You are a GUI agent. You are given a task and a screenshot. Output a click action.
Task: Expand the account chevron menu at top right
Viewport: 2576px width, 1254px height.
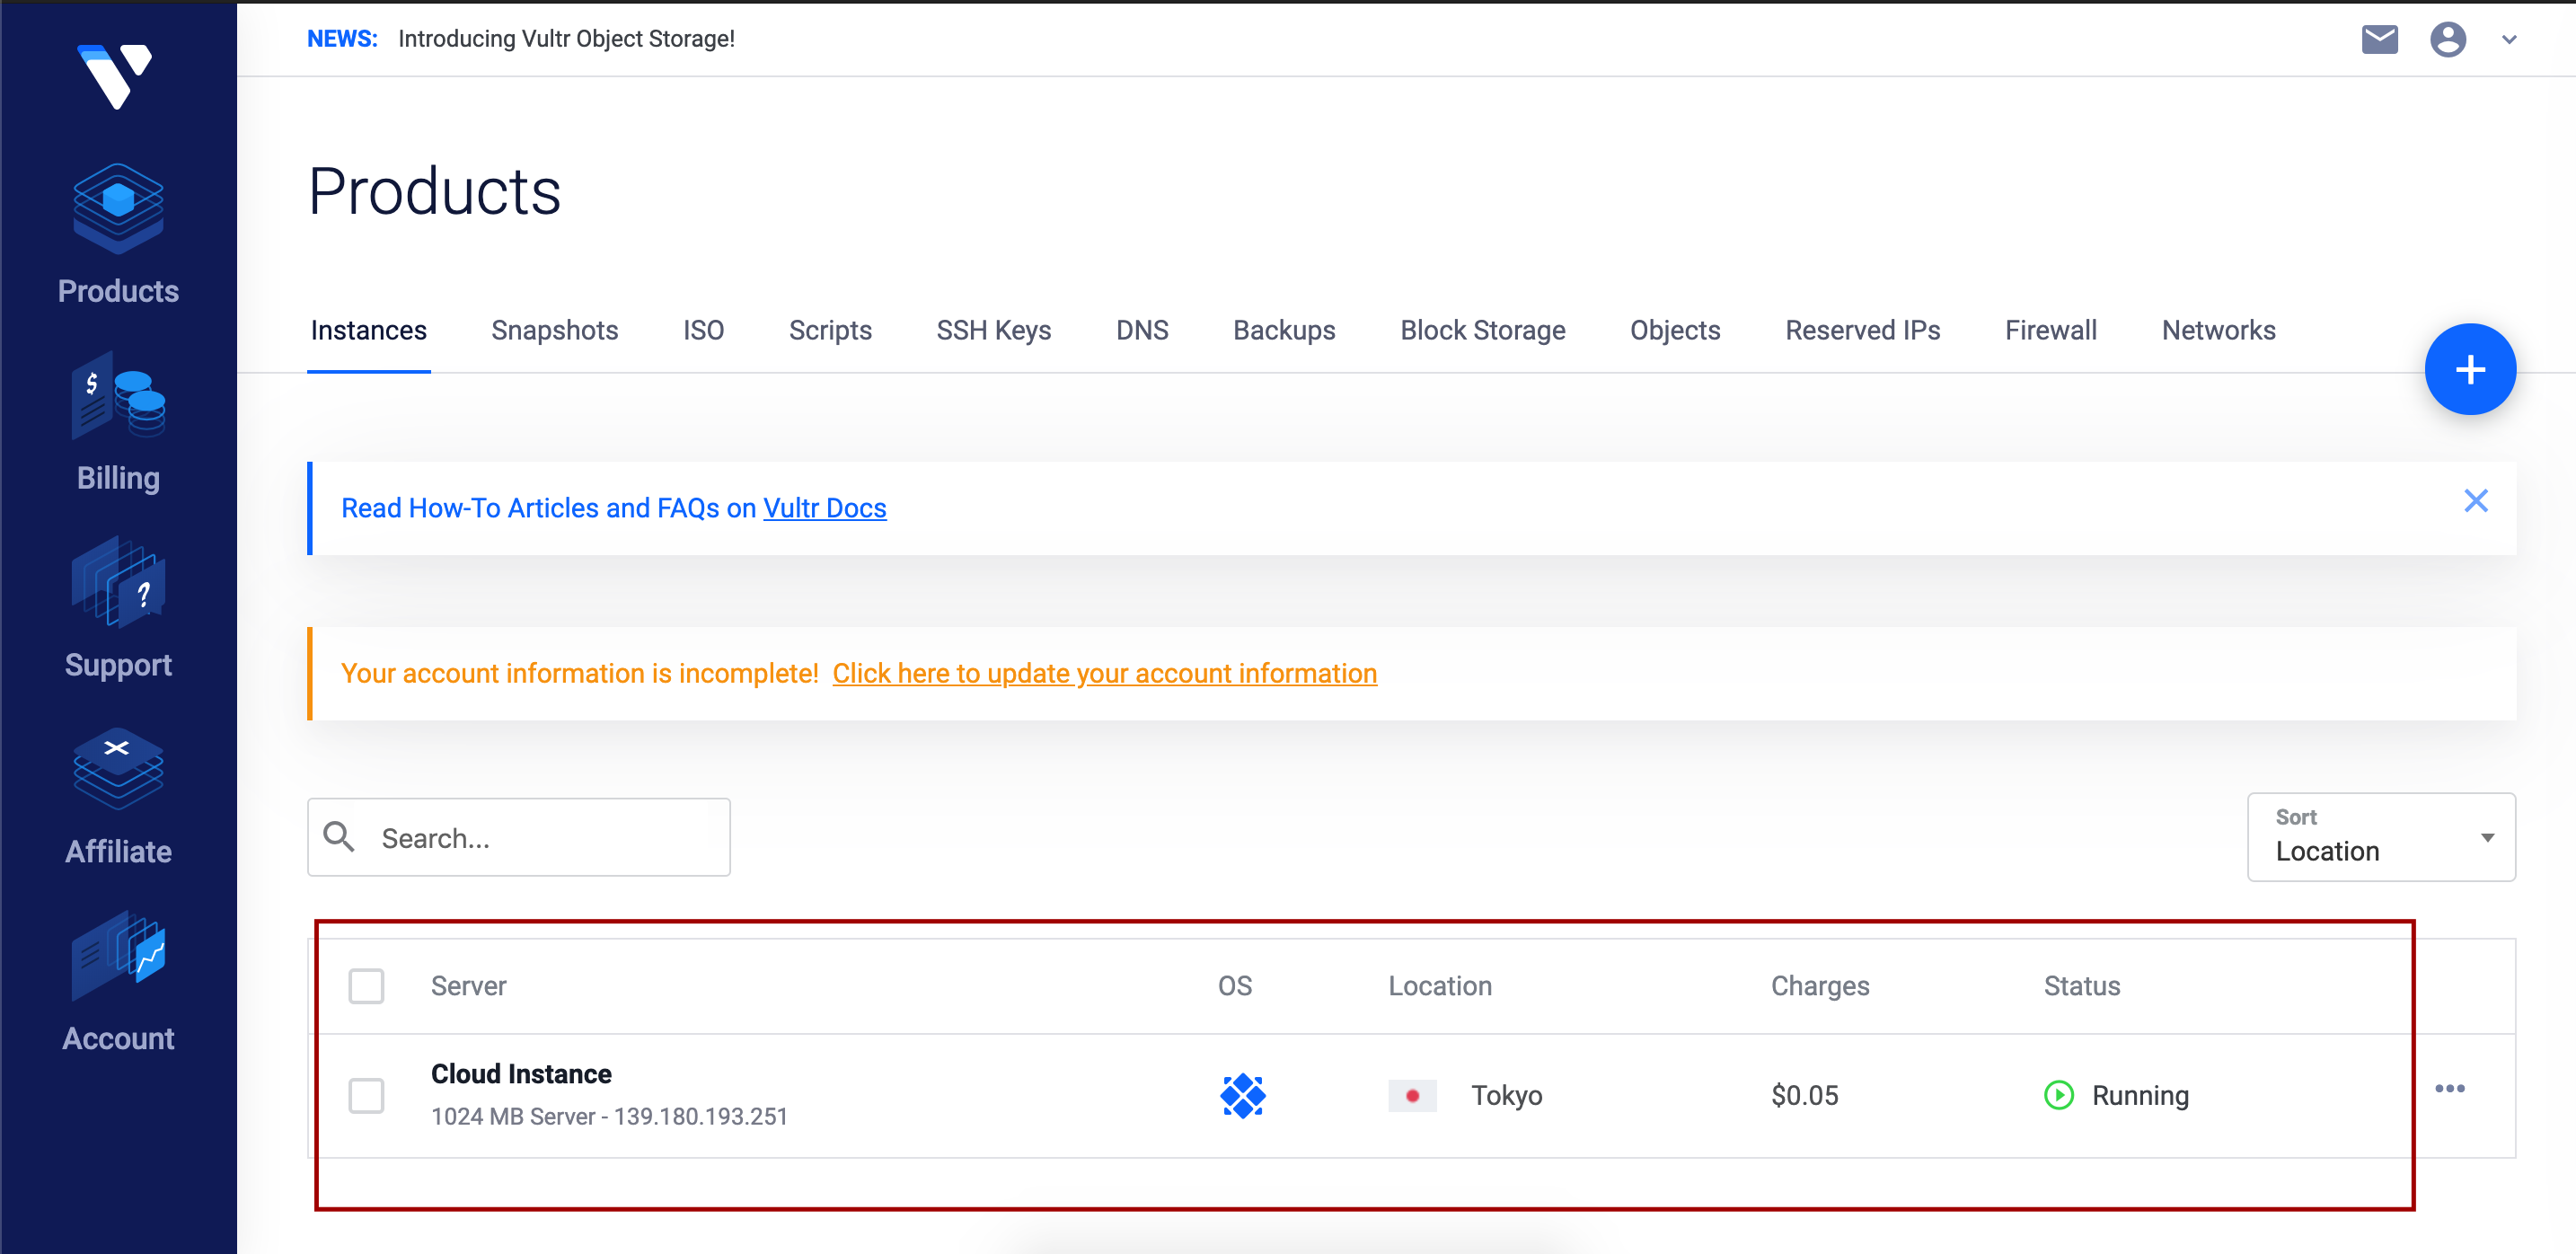[x=2509, y=40]
